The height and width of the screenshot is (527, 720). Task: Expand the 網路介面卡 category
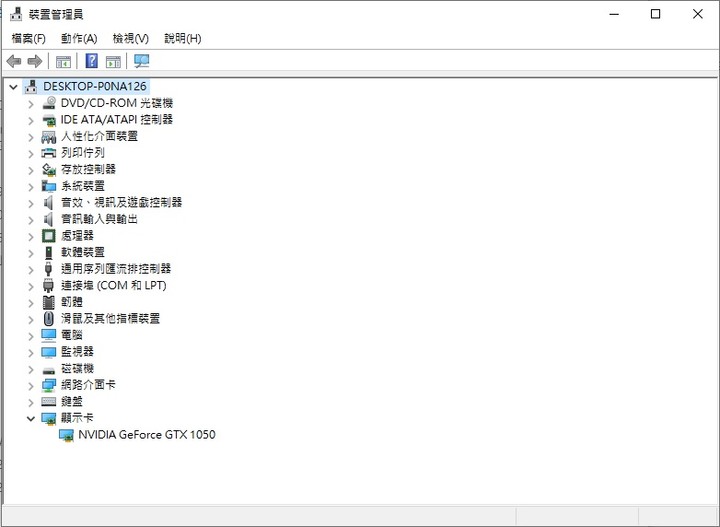[x=31, y=386]
